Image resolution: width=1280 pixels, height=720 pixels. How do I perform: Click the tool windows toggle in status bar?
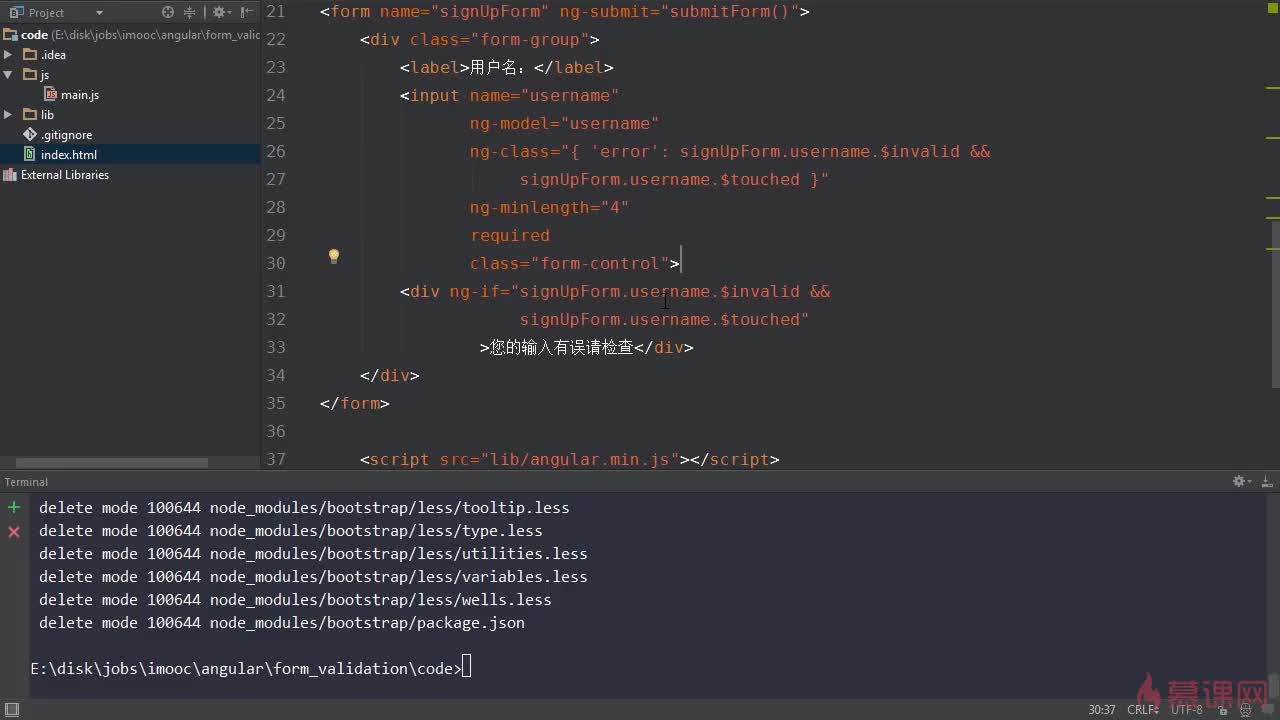[12, 709]
